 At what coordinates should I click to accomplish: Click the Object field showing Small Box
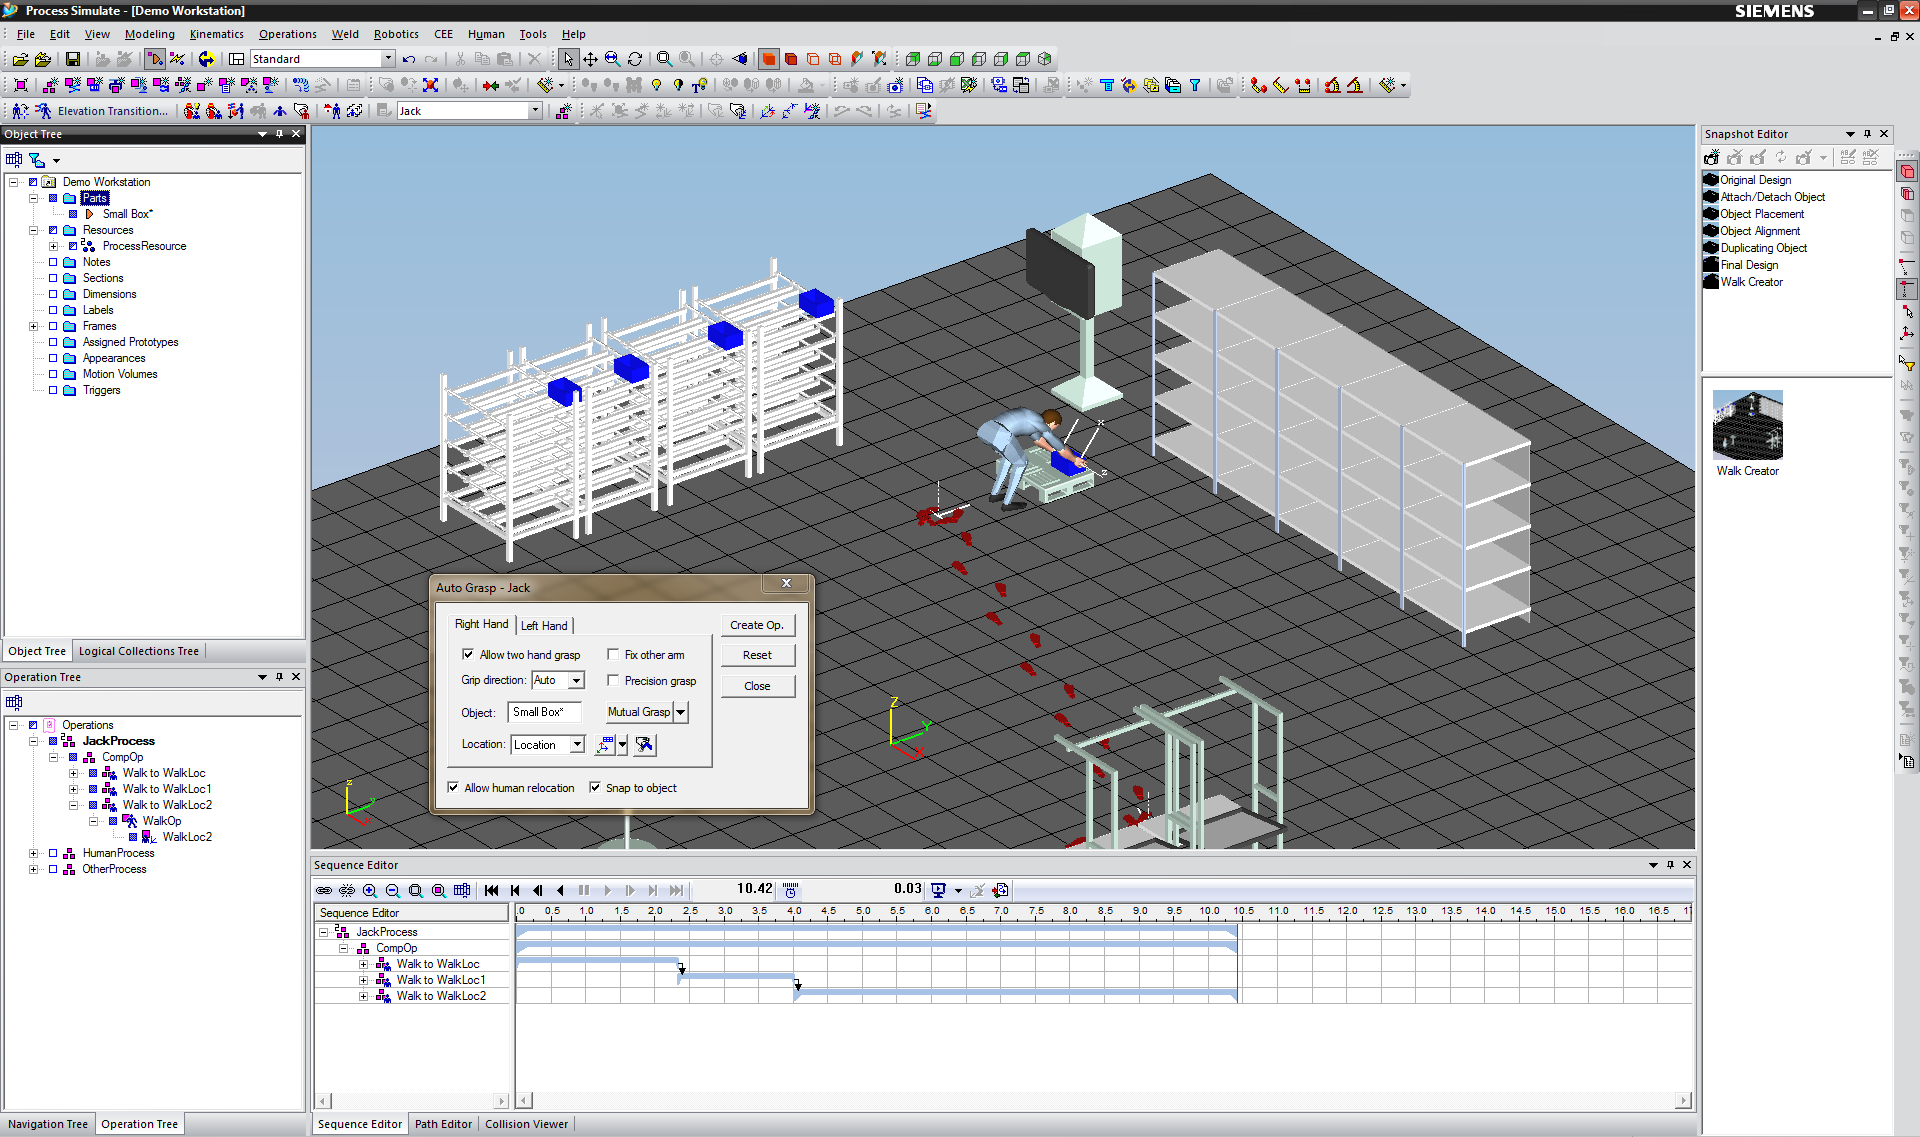tap(544, 712)
